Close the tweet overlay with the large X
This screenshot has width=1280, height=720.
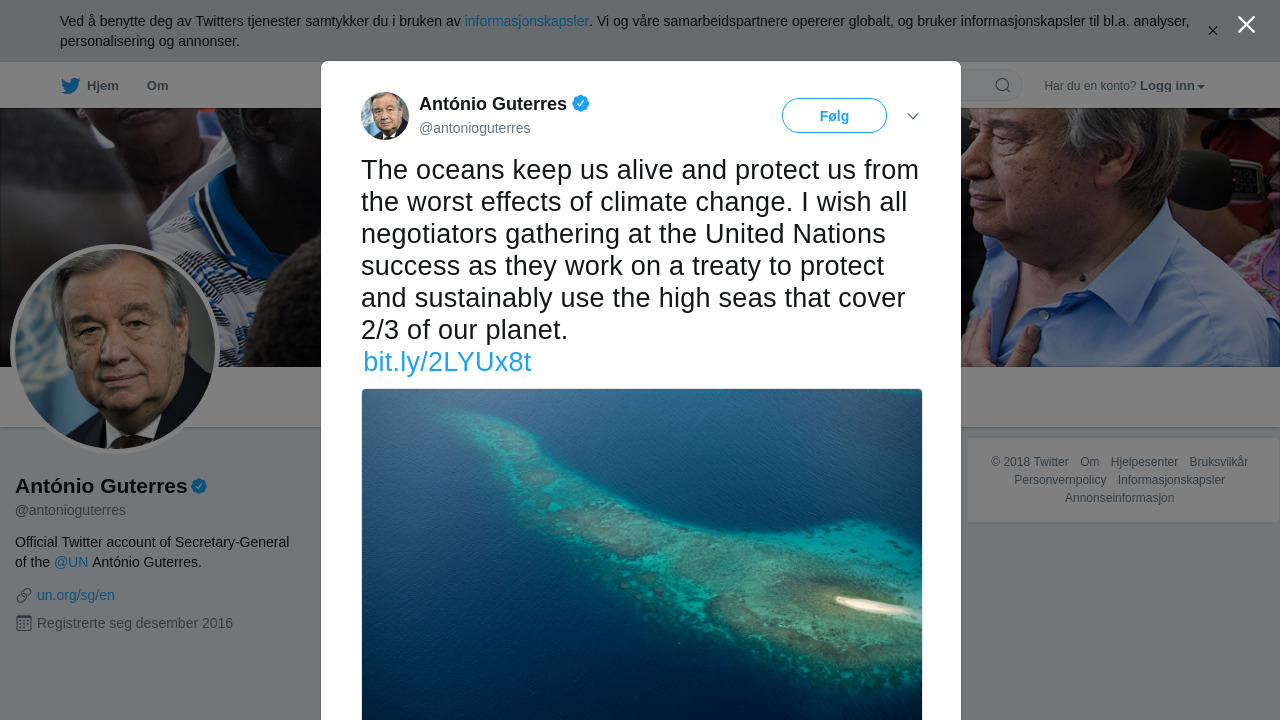tap(1246, 25)
